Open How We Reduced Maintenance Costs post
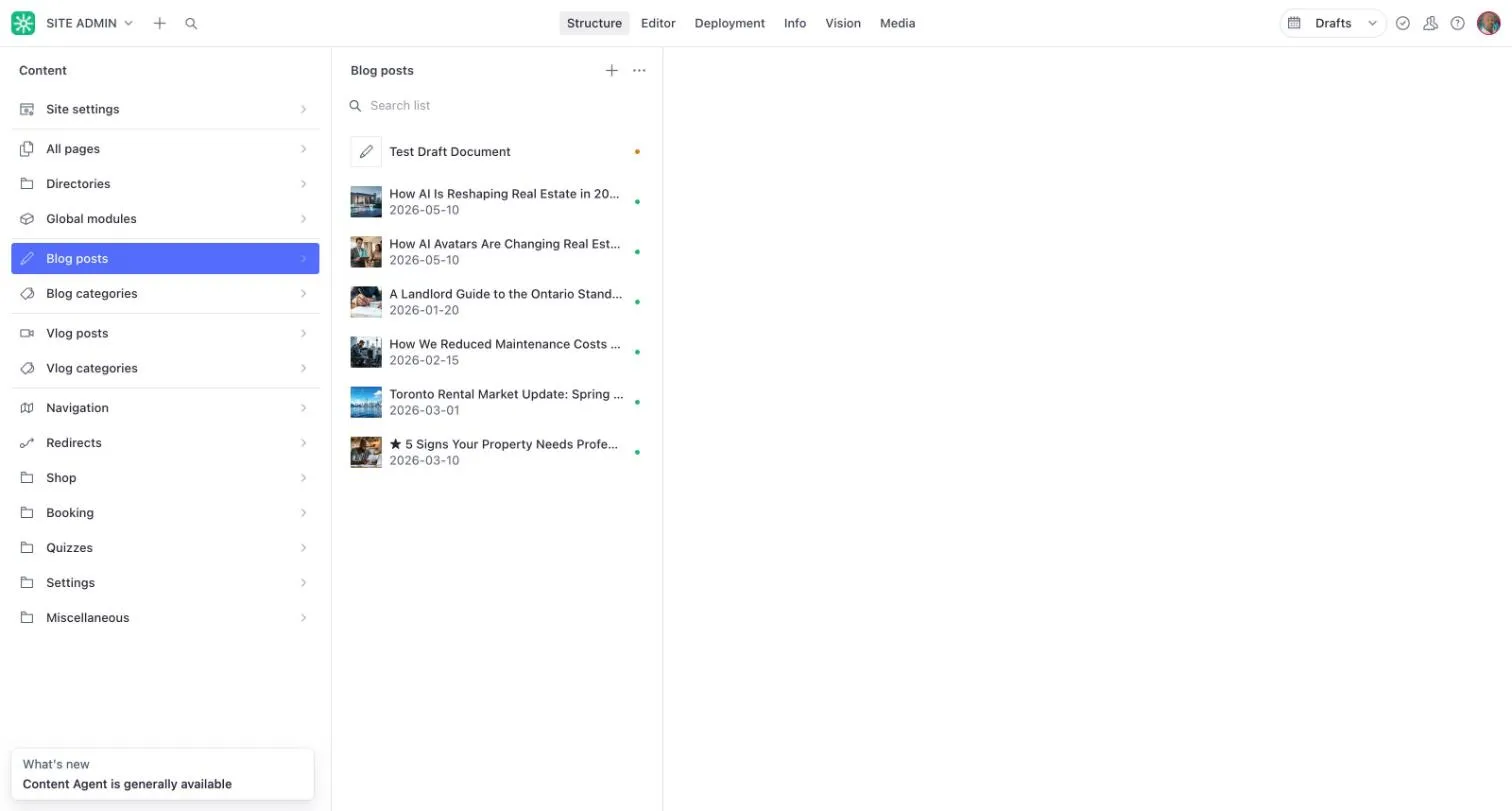Viewport: 1512px width, 811px height. pos(496,352)
